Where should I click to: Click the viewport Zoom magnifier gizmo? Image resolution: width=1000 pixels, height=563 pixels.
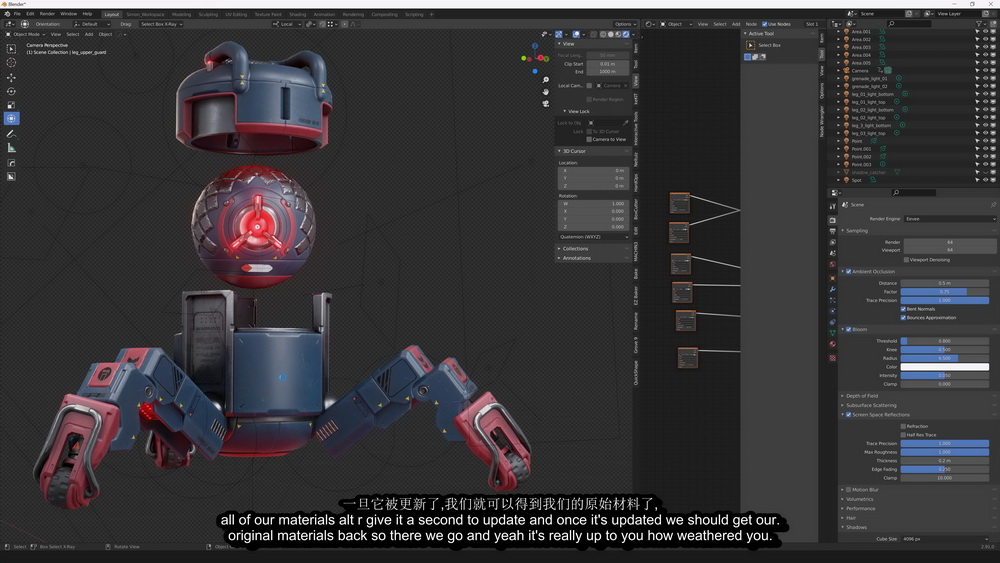point(545,80)
